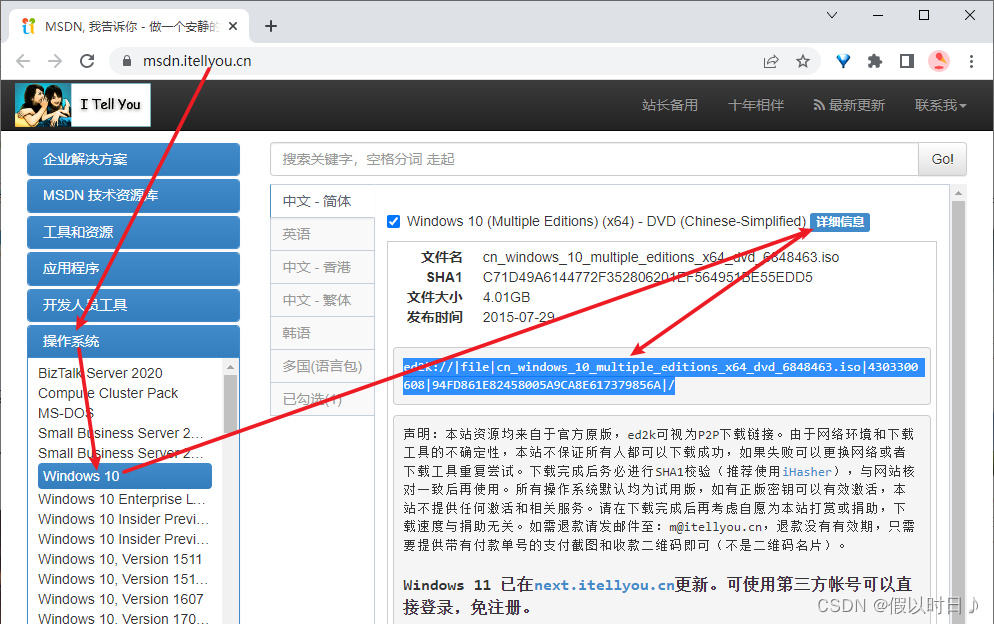Go back with the browser back arrow

pos(23,61)
